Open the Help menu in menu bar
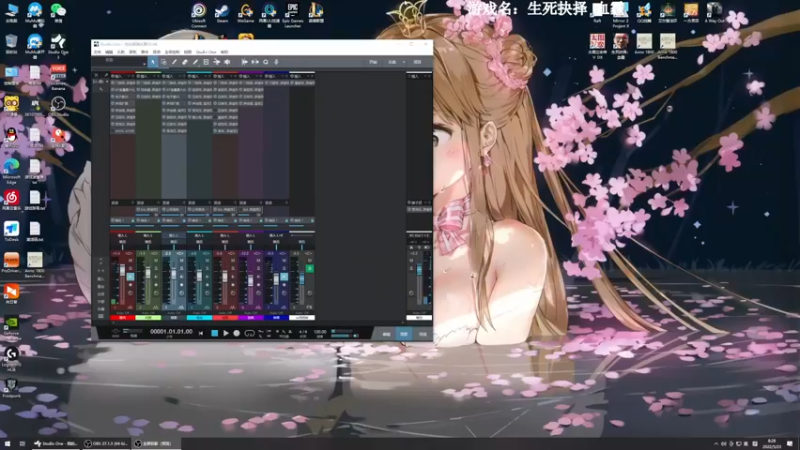 pyautogui.click(x=224, y=52)
